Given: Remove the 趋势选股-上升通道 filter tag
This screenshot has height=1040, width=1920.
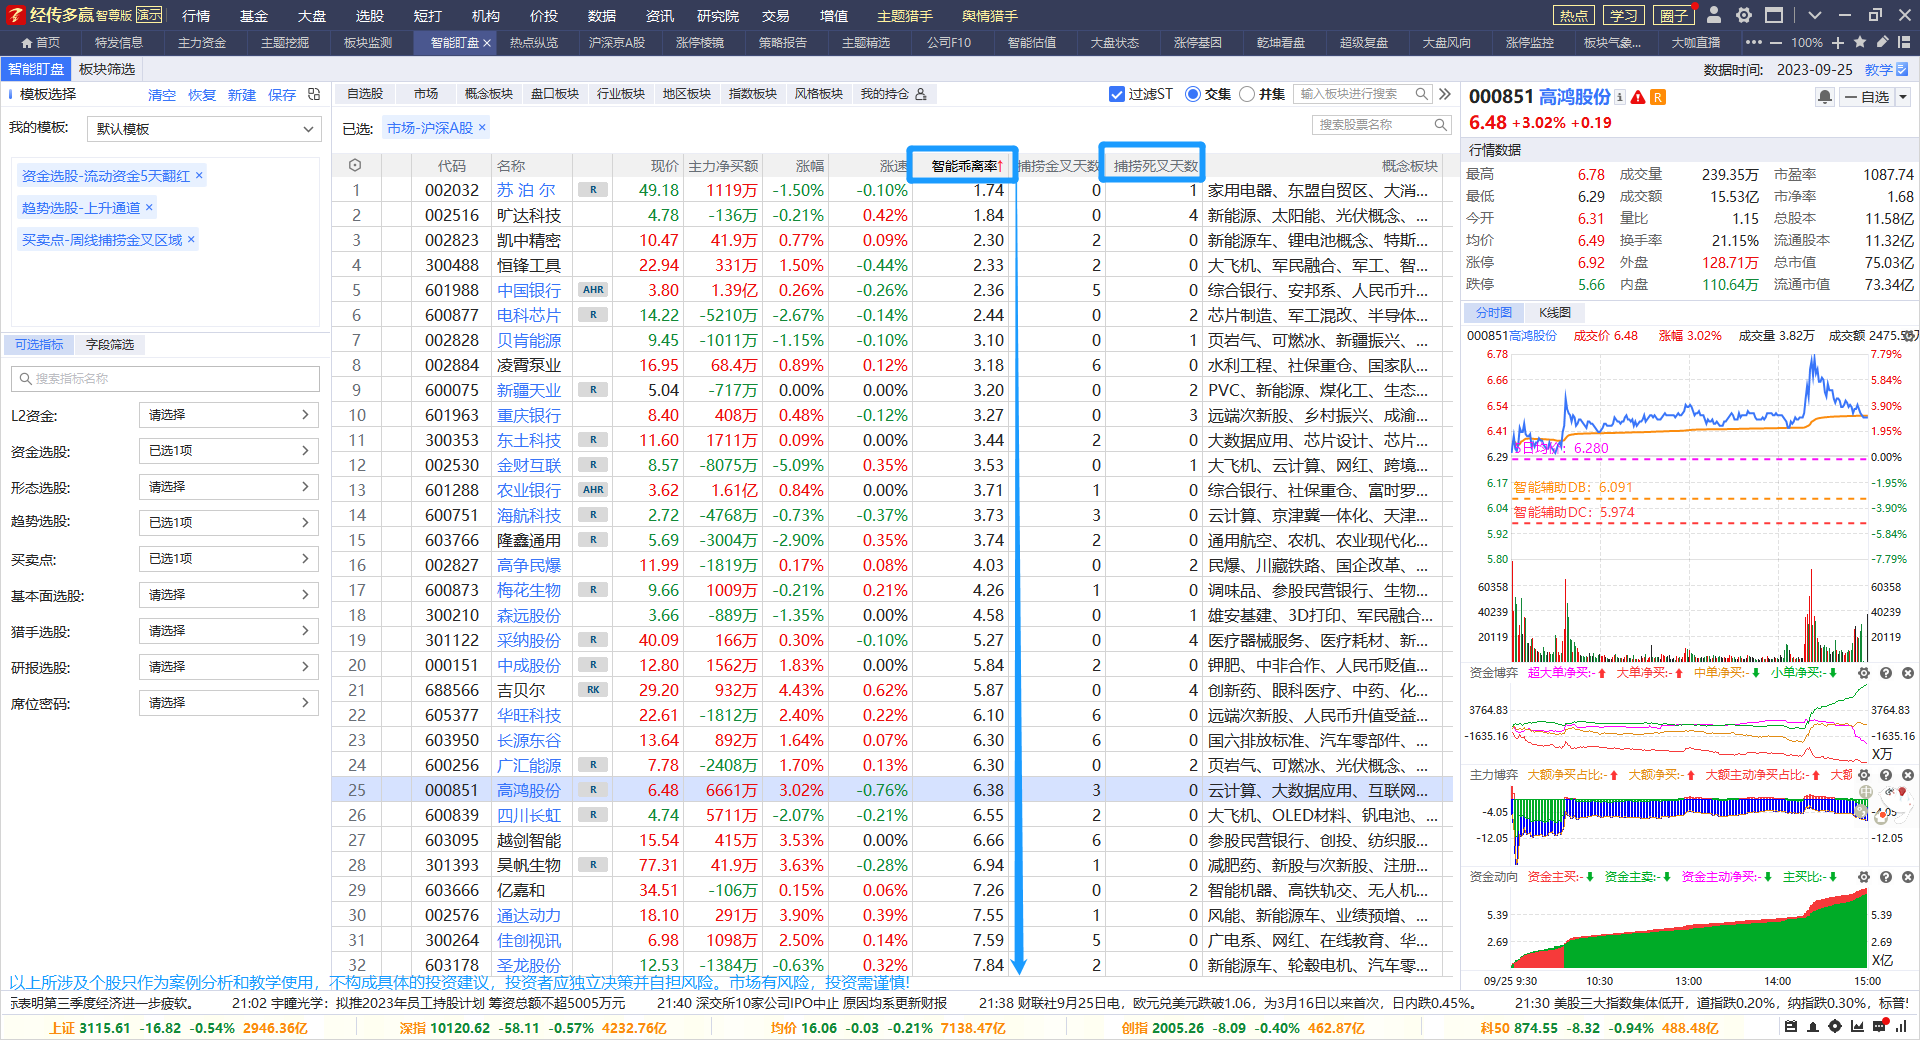Looking at the screenshot, I should (149, 207).
